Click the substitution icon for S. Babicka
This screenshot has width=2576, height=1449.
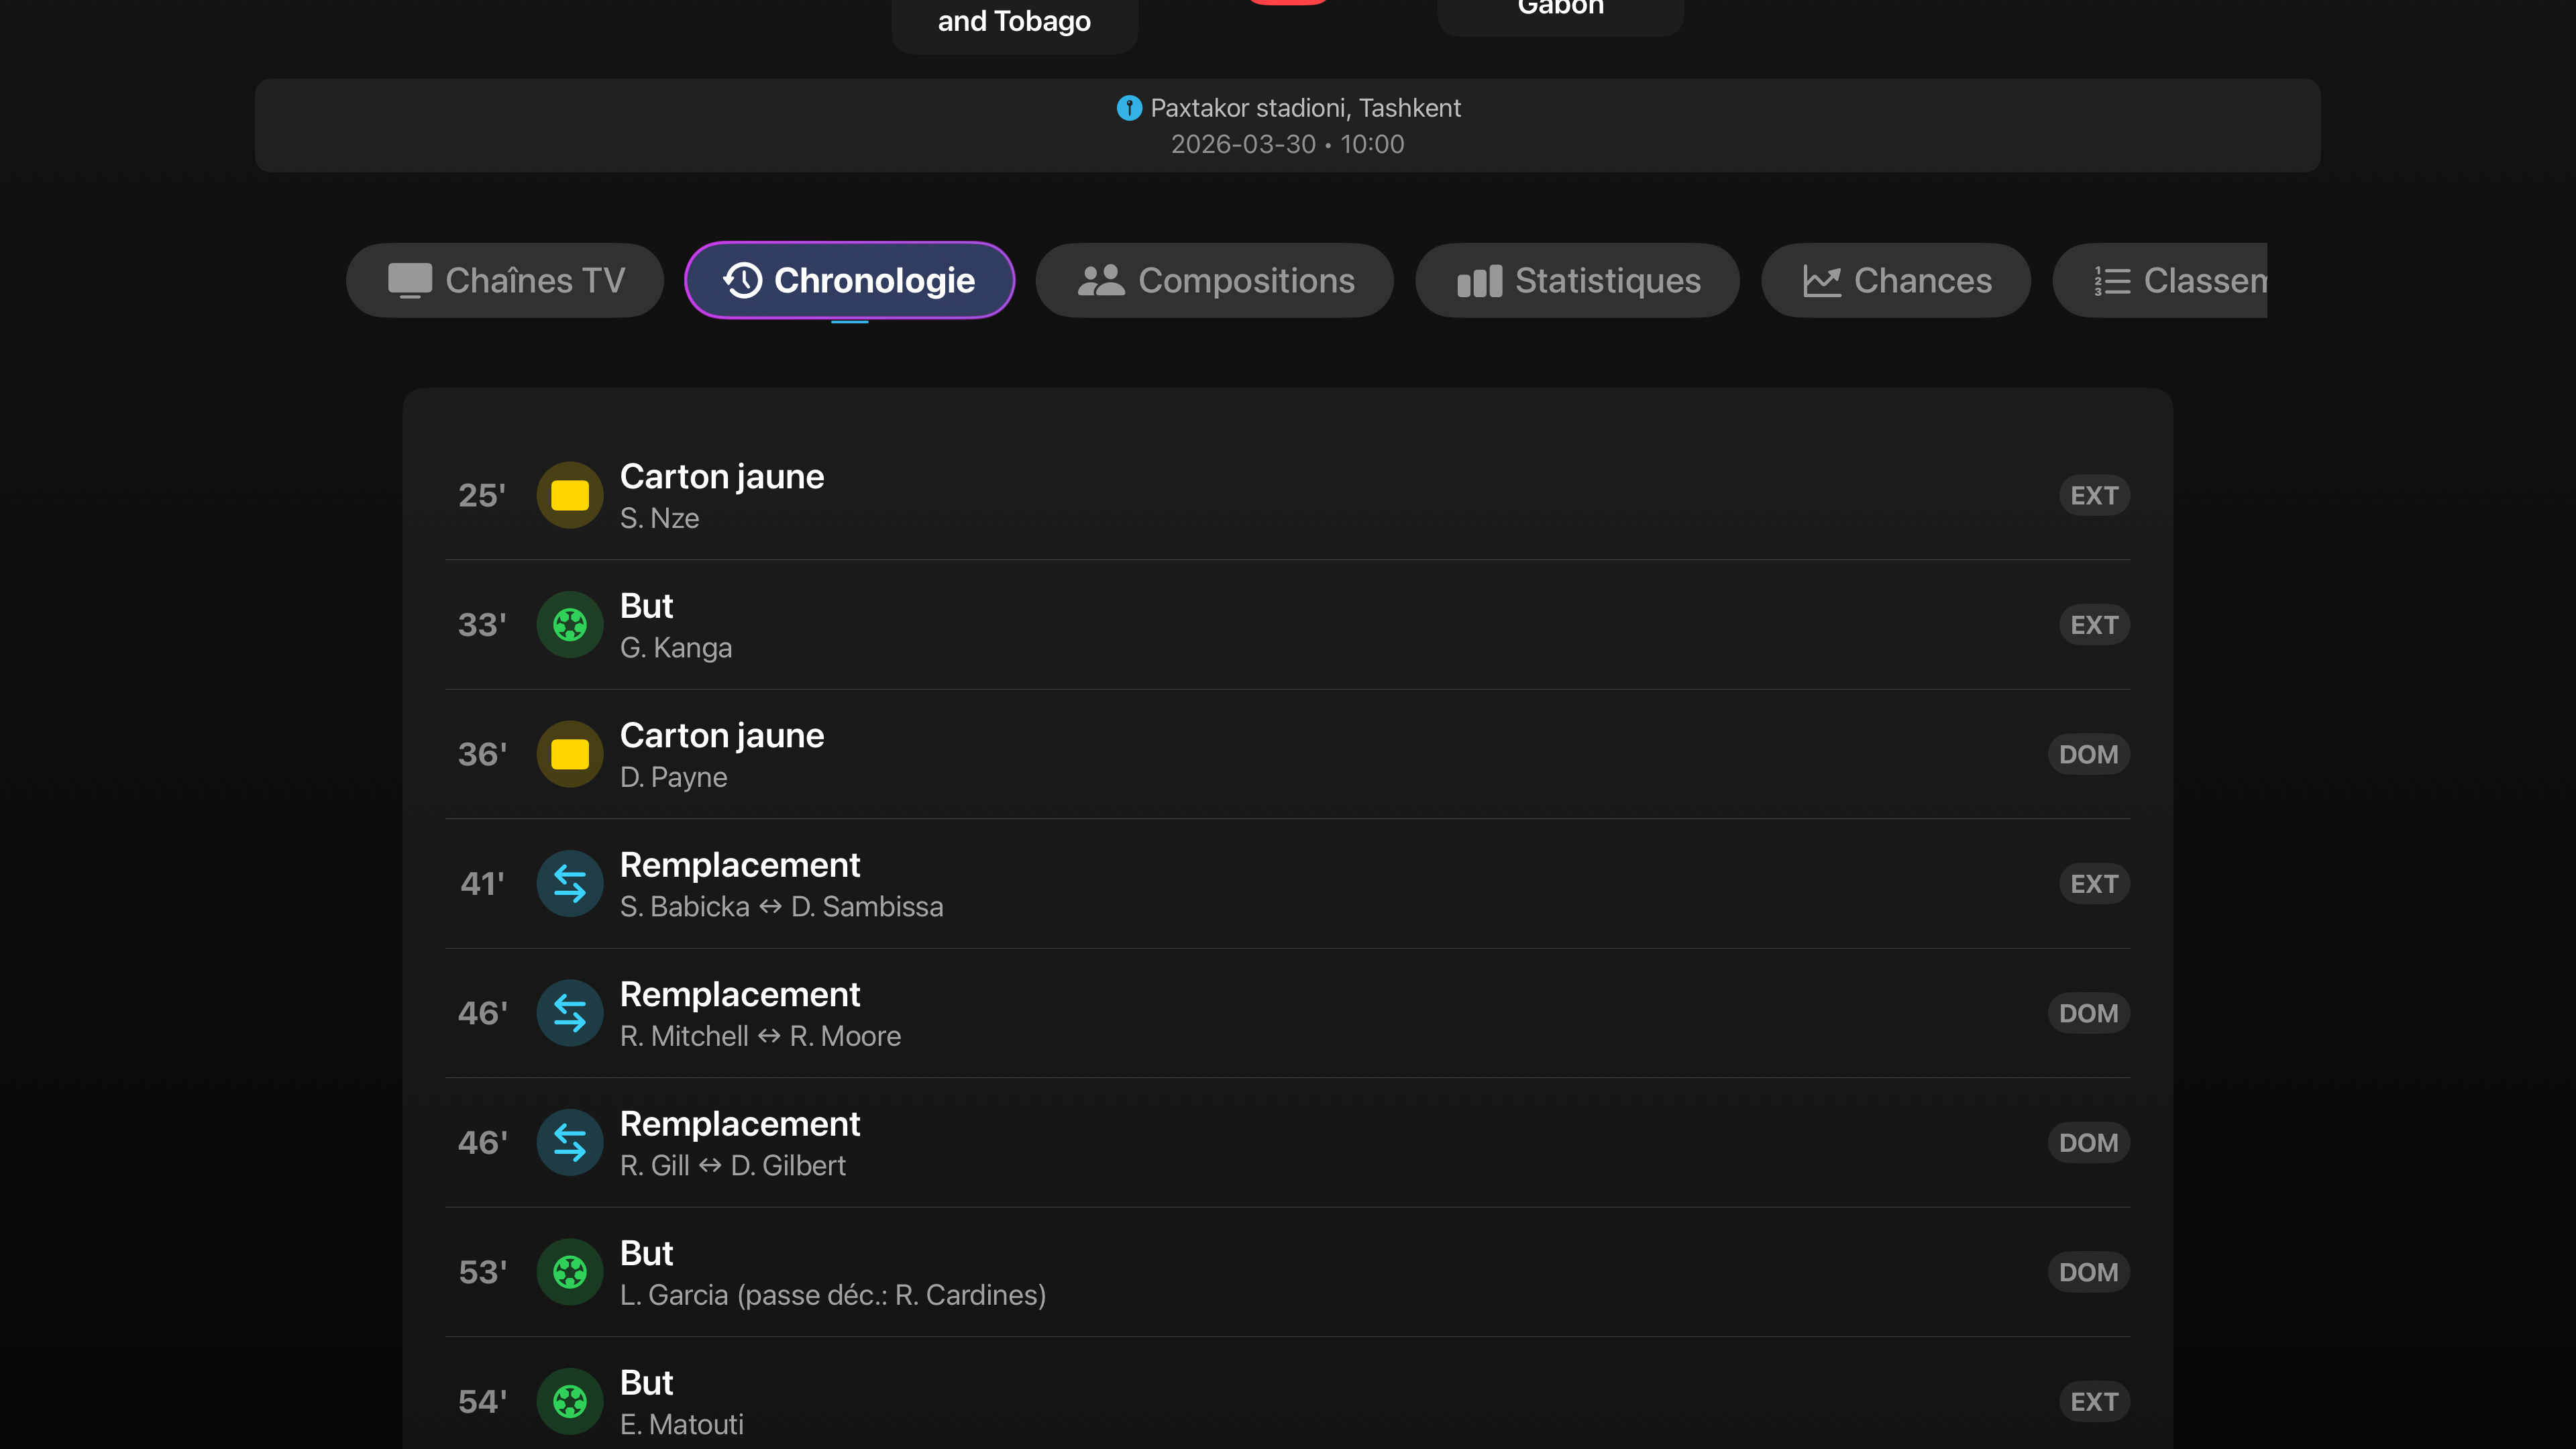(569, 884)
